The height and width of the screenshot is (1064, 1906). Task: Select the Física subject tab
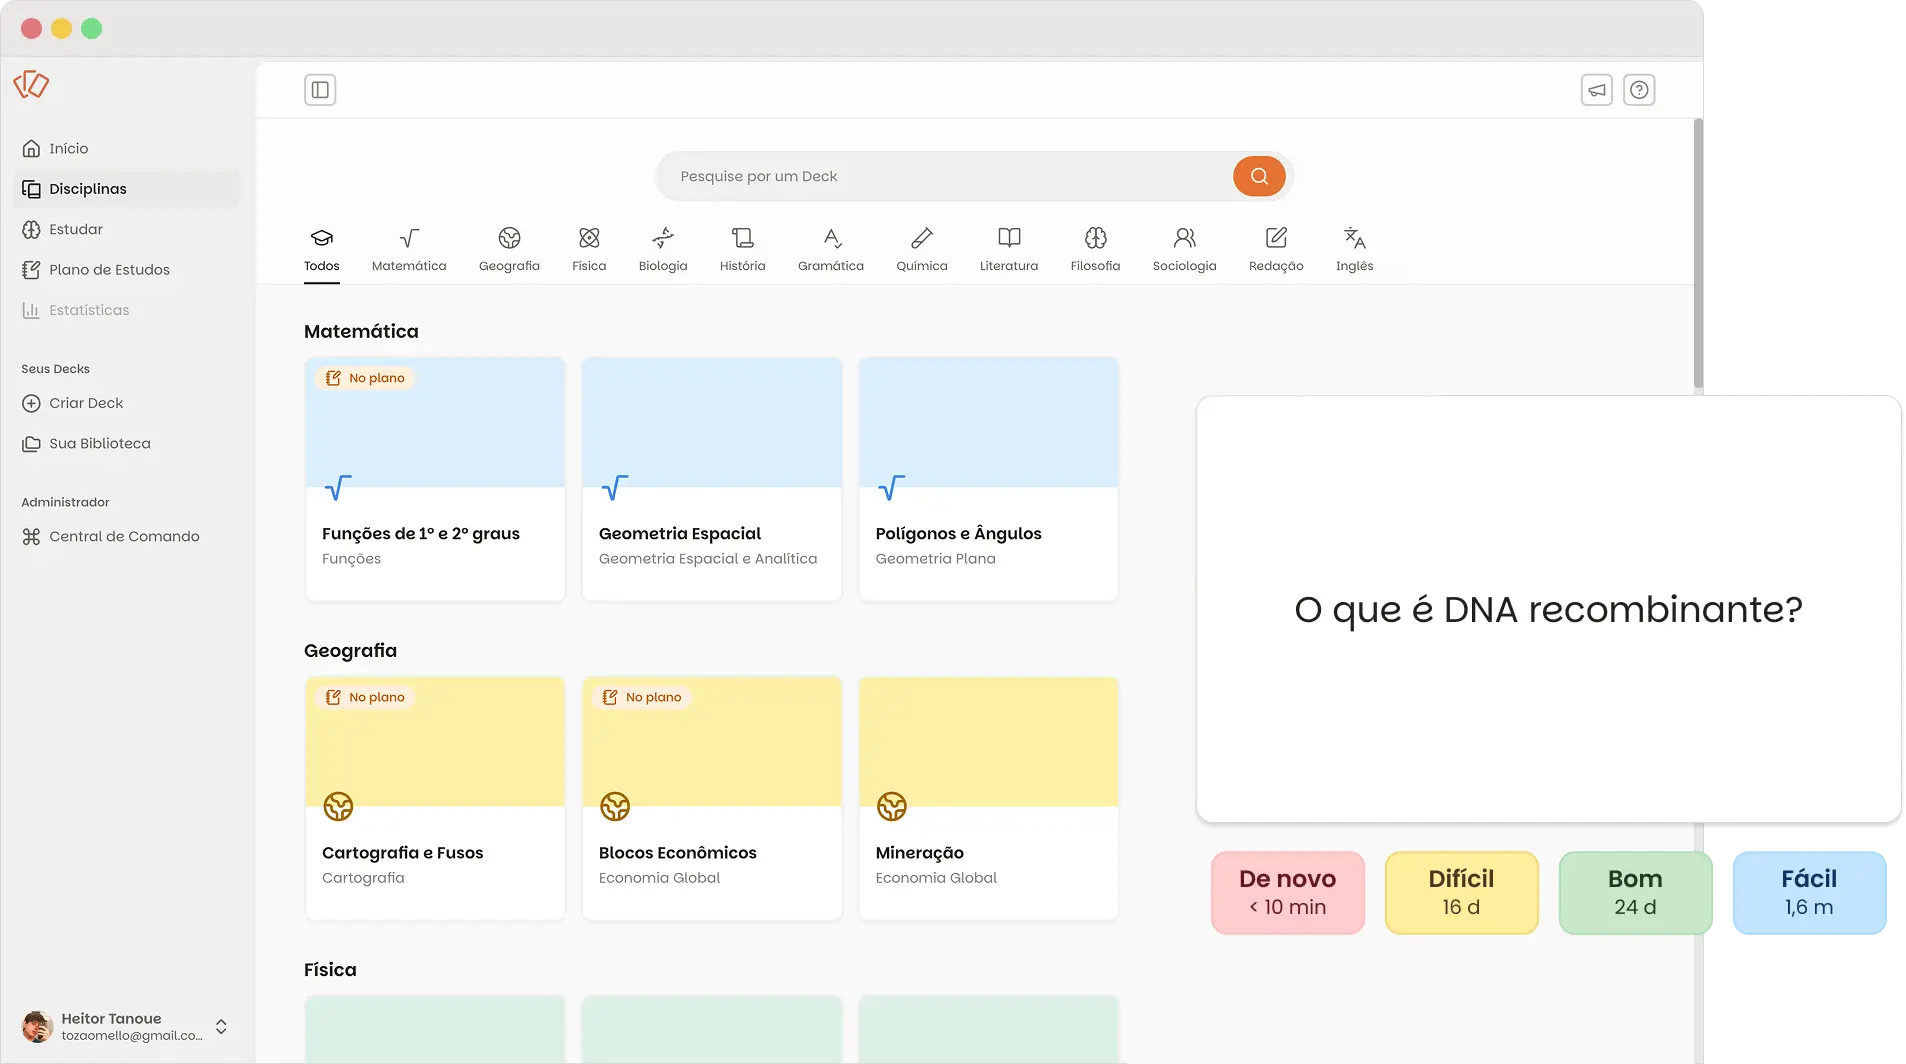click(589, 250)
